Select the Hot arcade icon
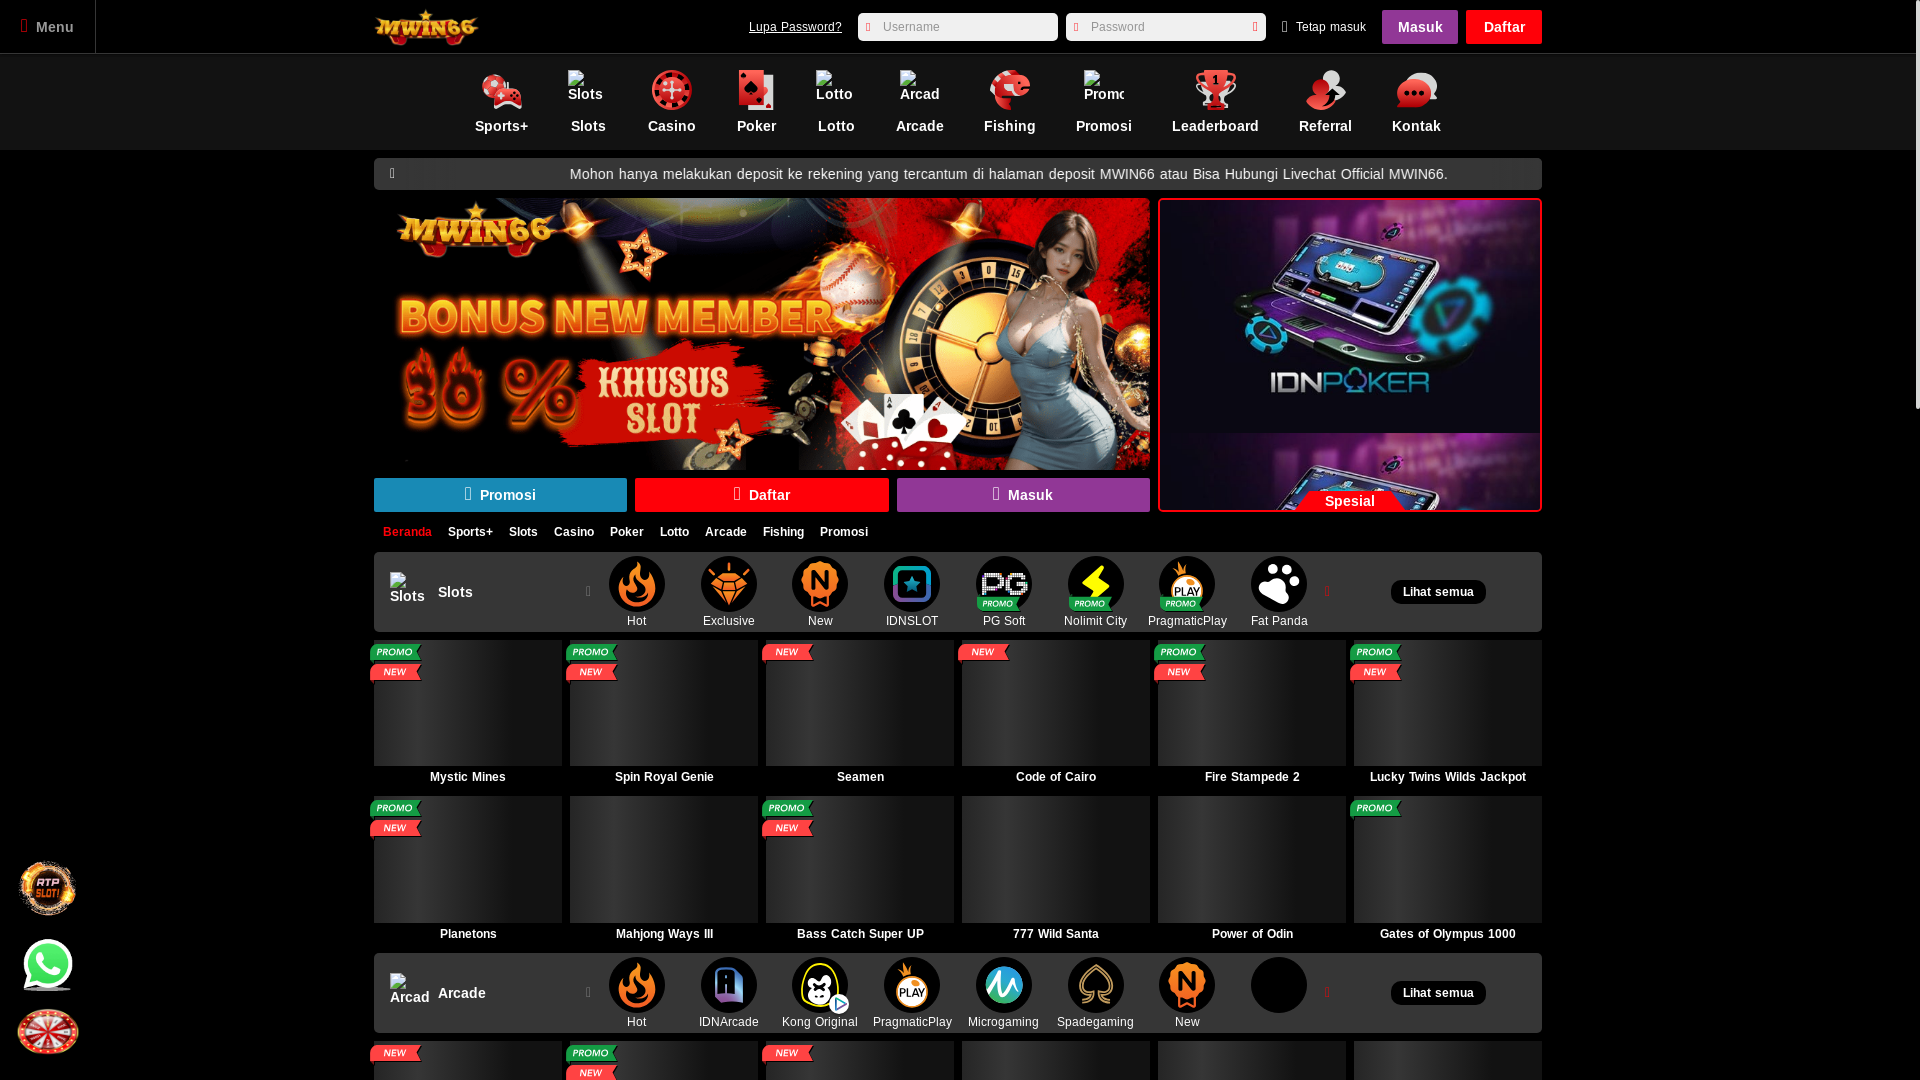 click(637, 985)
